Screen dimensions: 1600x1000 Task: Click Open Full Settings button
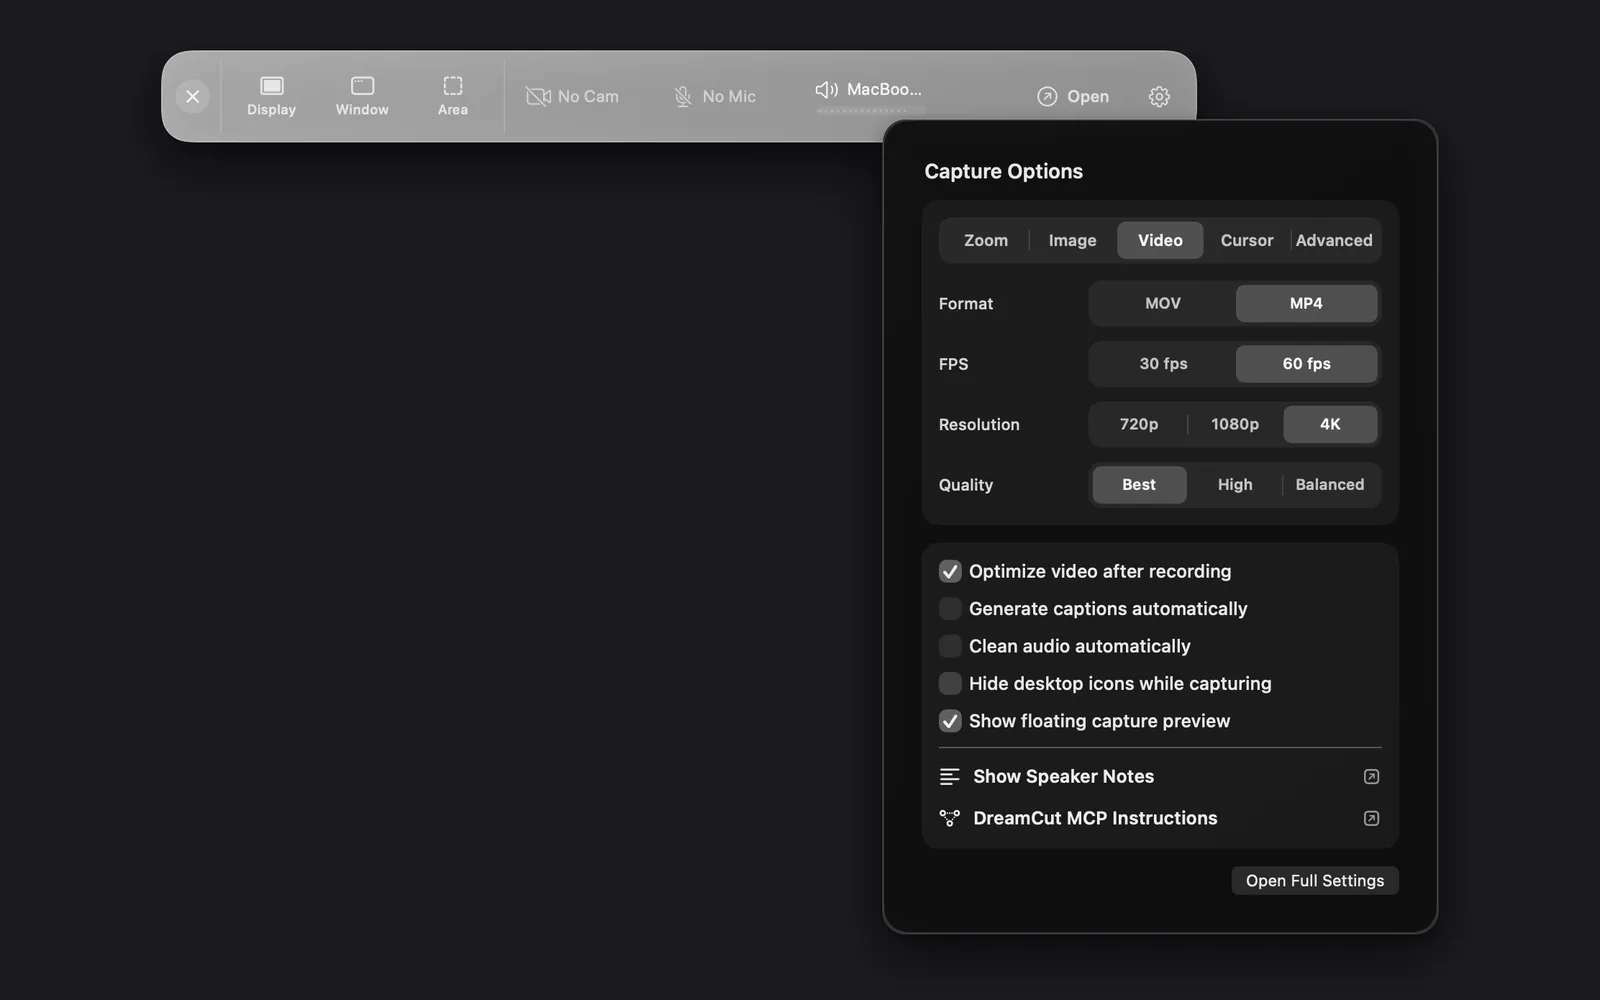pos(1315,880)
